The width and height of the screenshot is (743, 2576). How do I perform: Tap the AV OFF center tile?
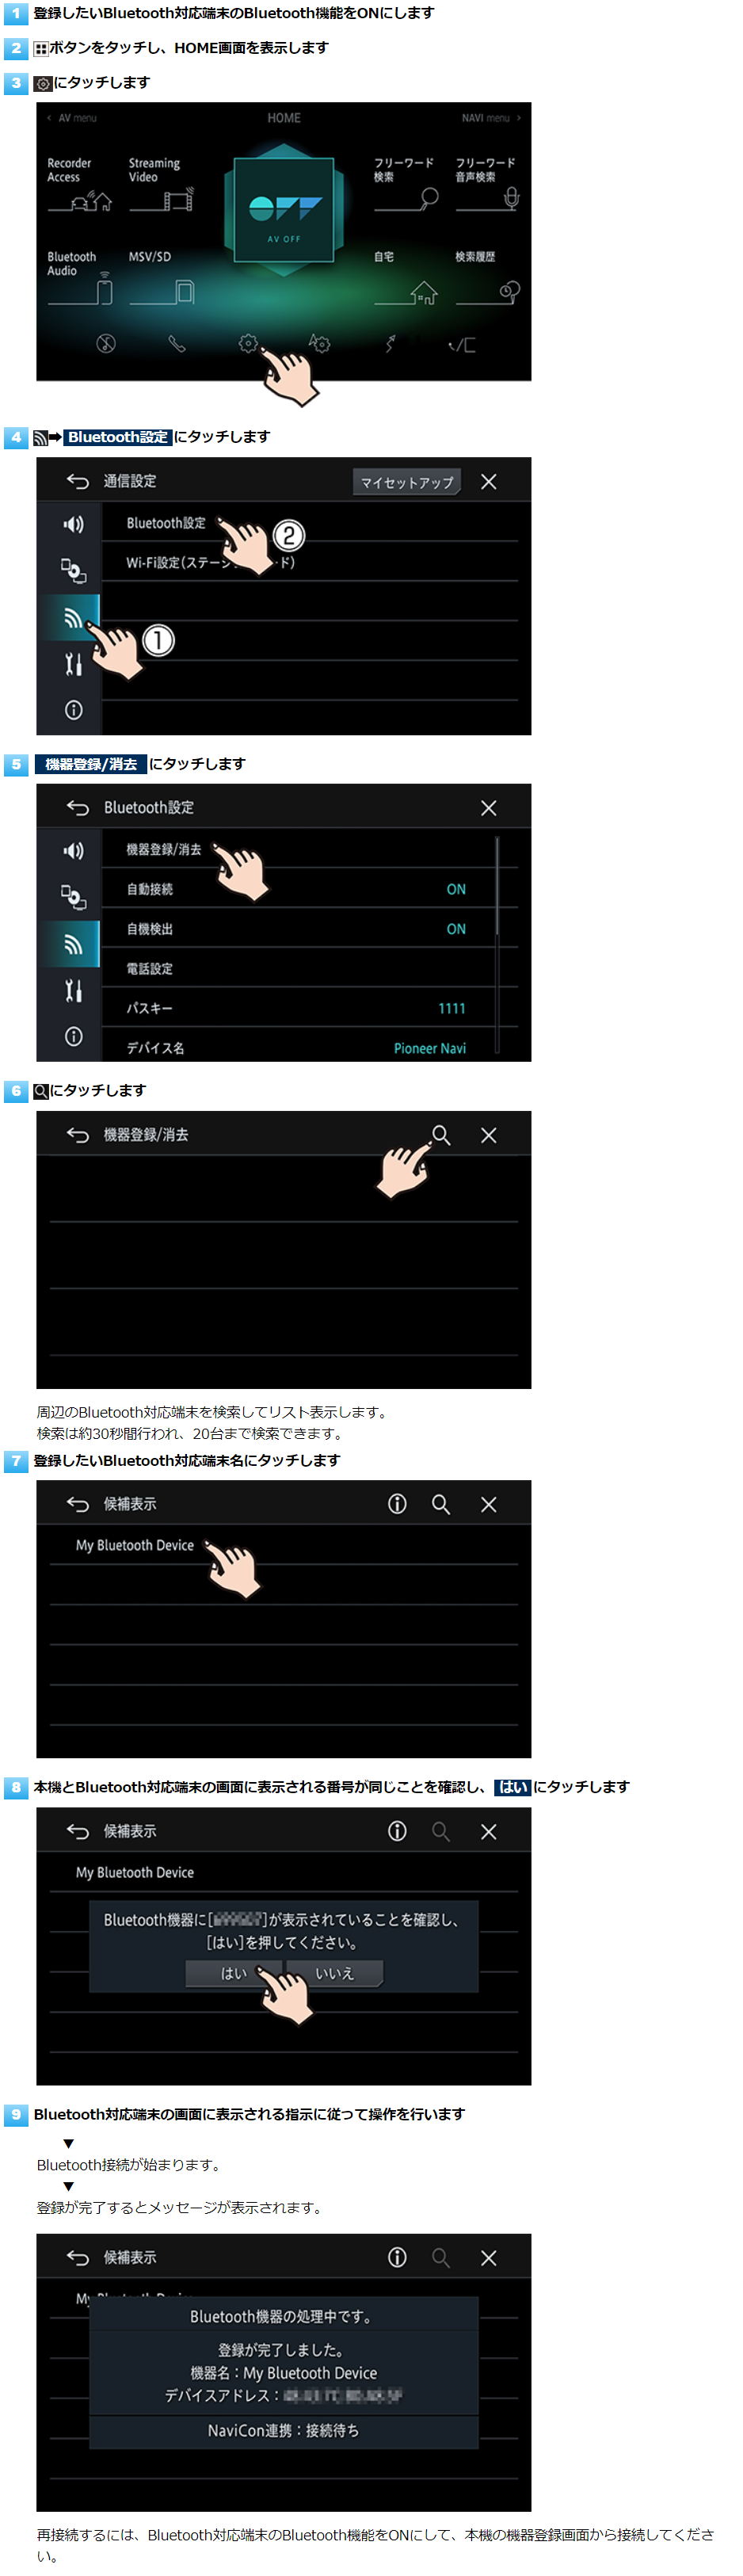(284, 208)
